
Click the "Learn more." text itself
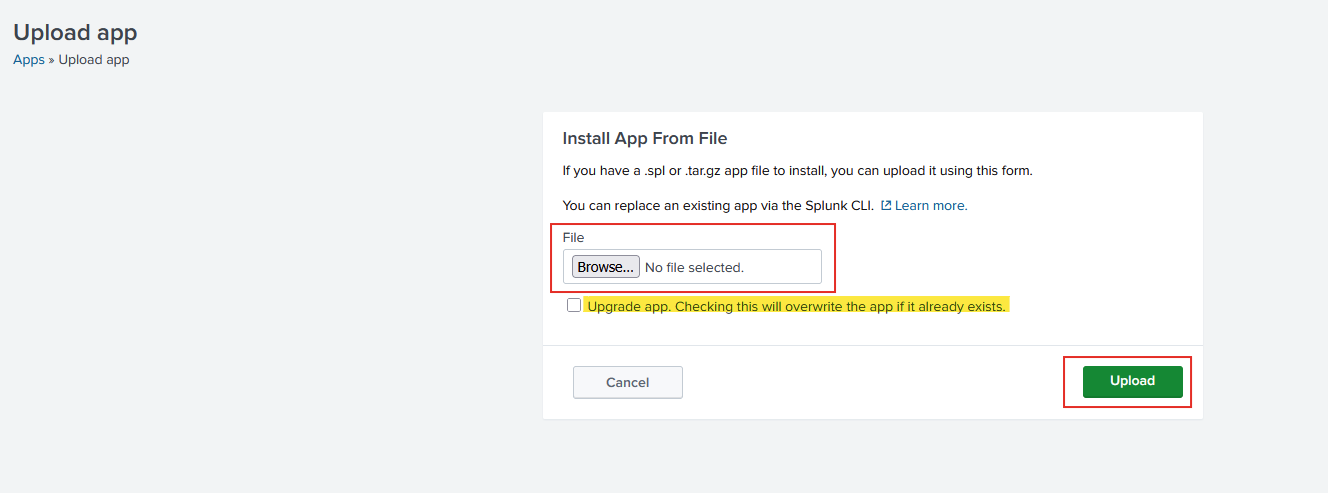931,205
